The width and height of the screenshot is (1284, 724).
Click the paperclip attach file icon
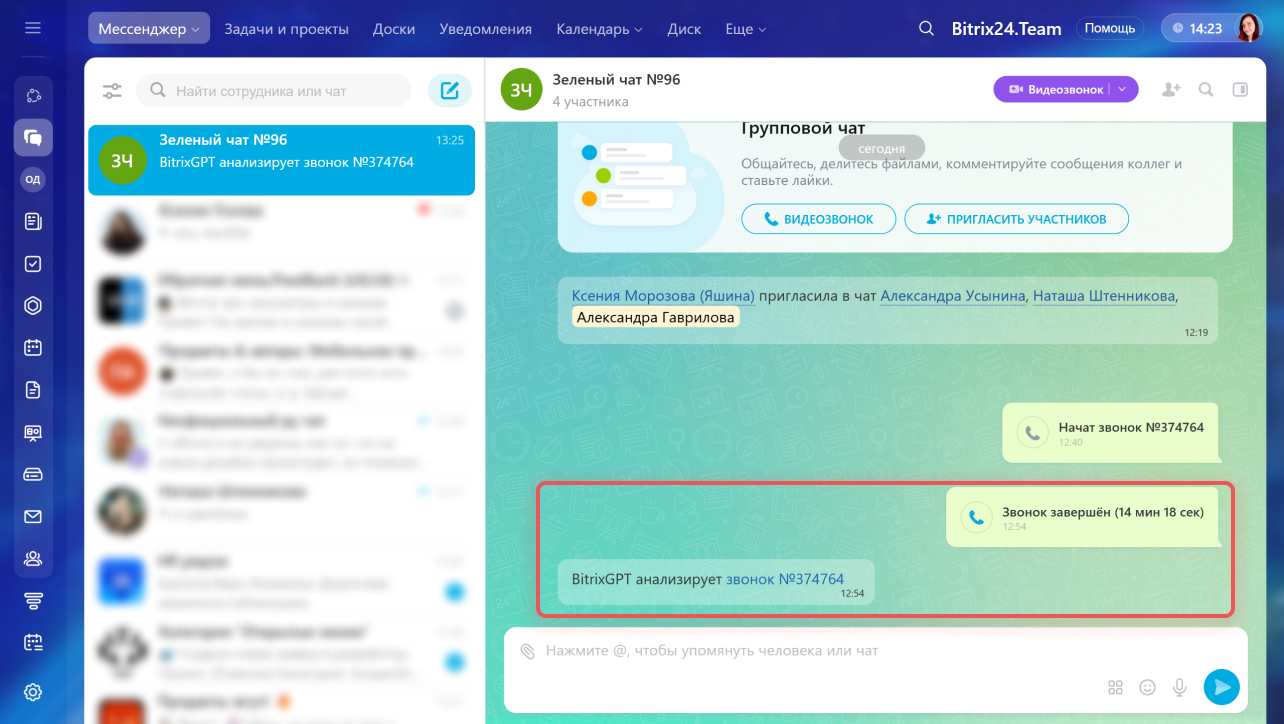click(x=528, y=651)
